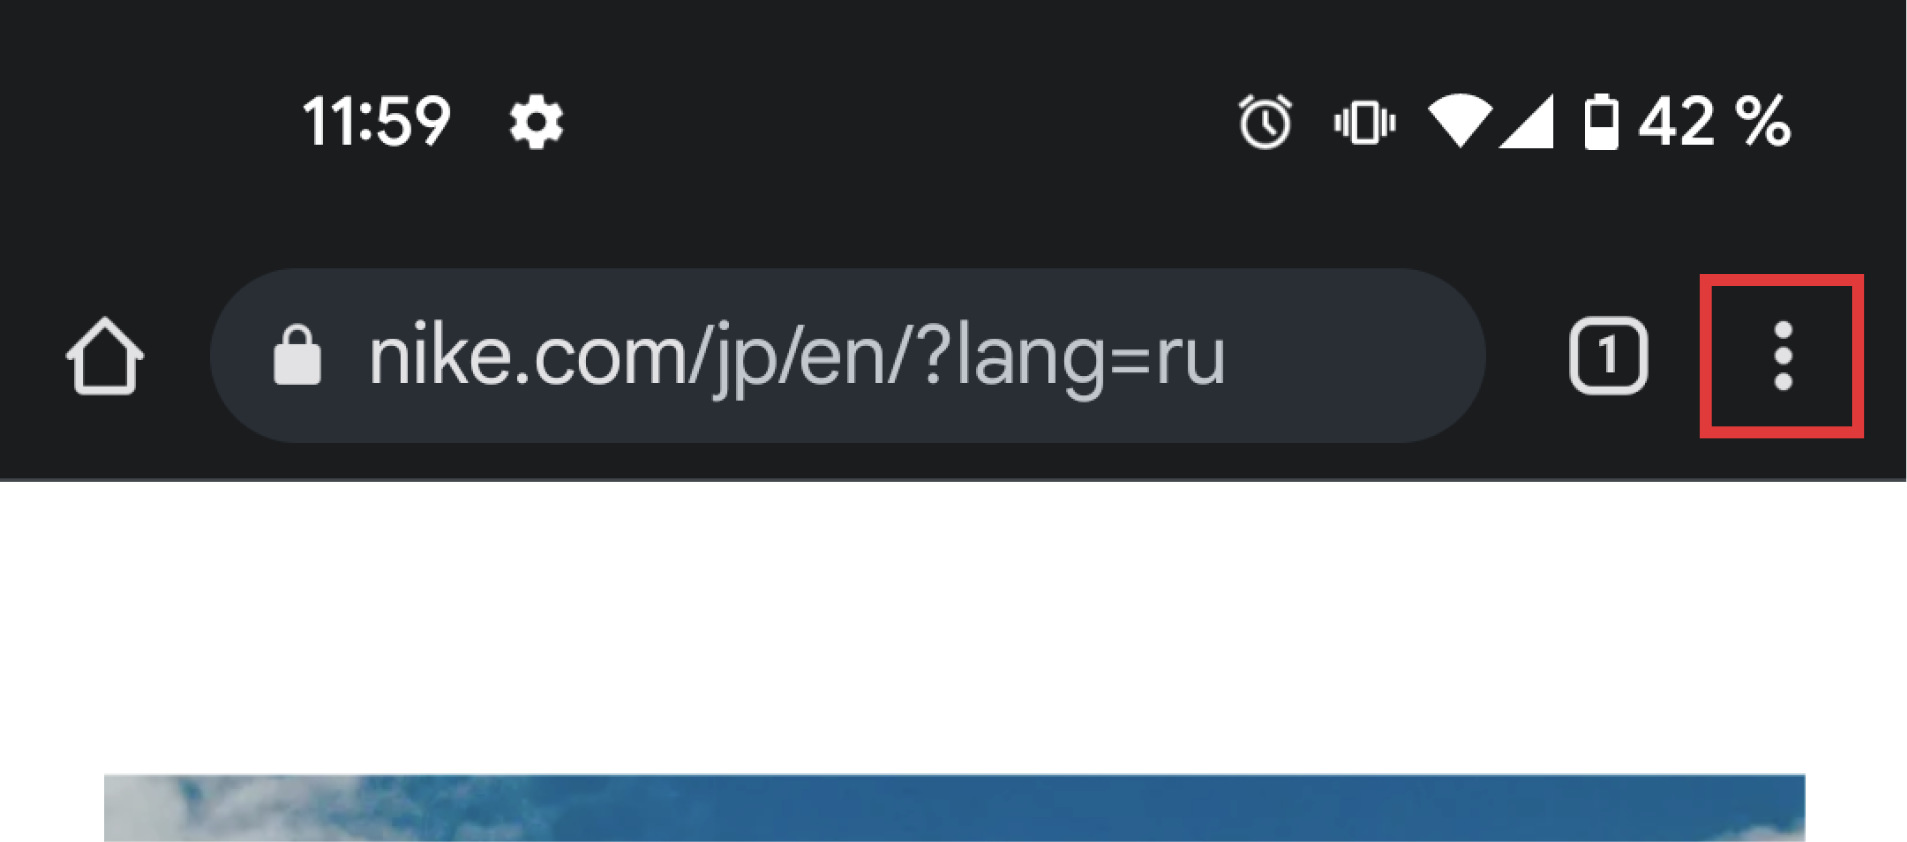
Task: Open Chrome's three-dot overflow menu
Action: (x=1782, y=356)
